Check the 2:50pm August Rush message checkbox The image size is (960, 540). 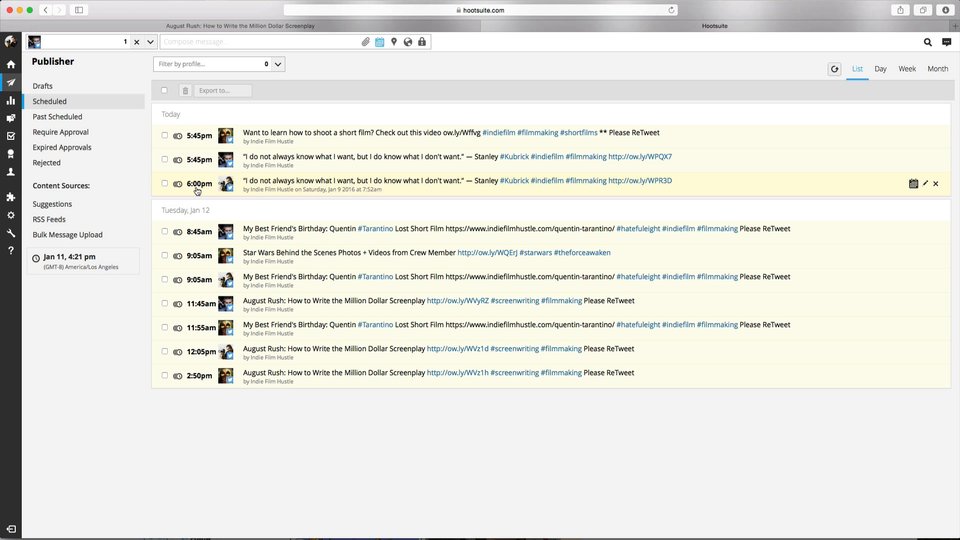coord(165,375)
